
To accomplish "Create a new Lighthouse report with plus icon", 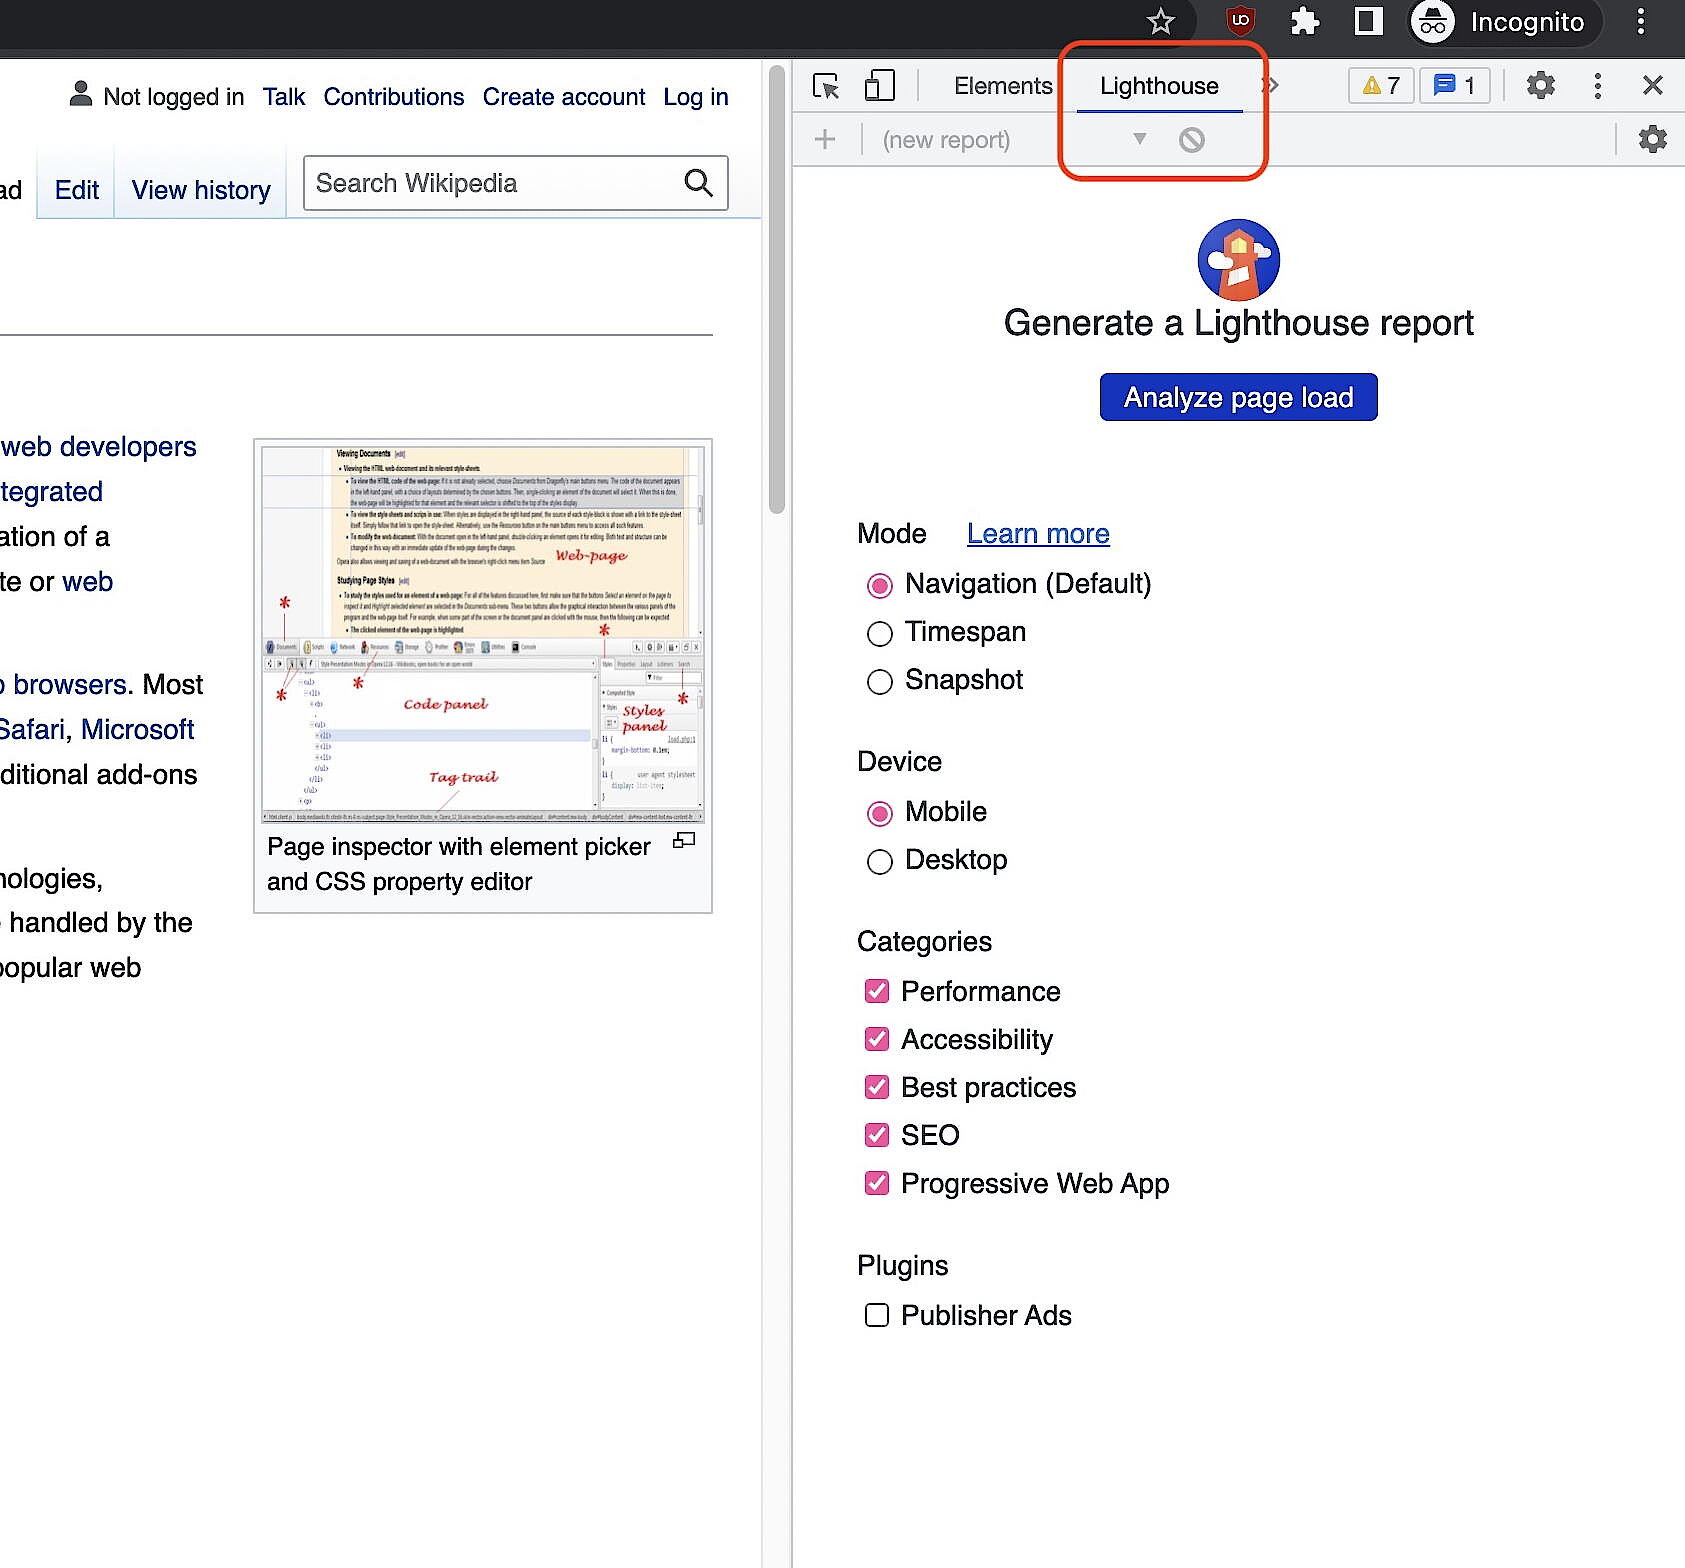I will (825, 139).
